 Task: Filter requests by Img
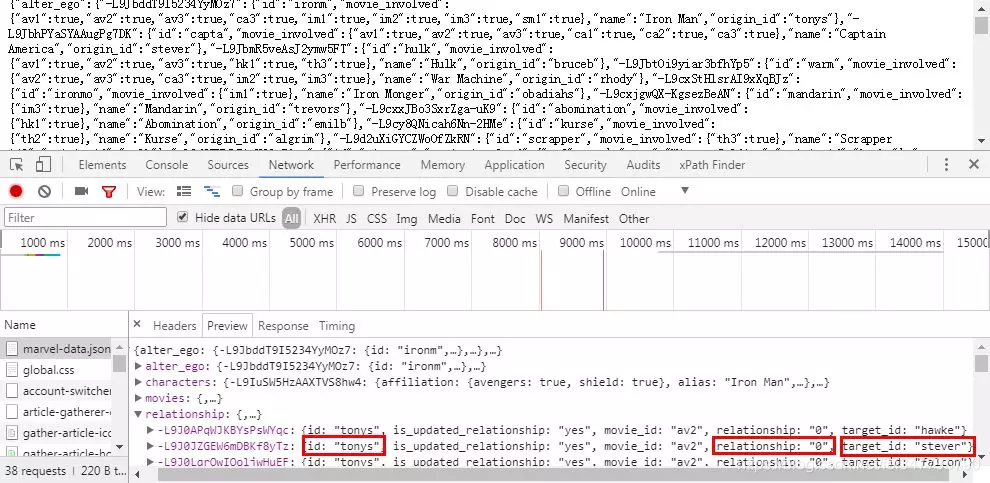click(407, 218)
